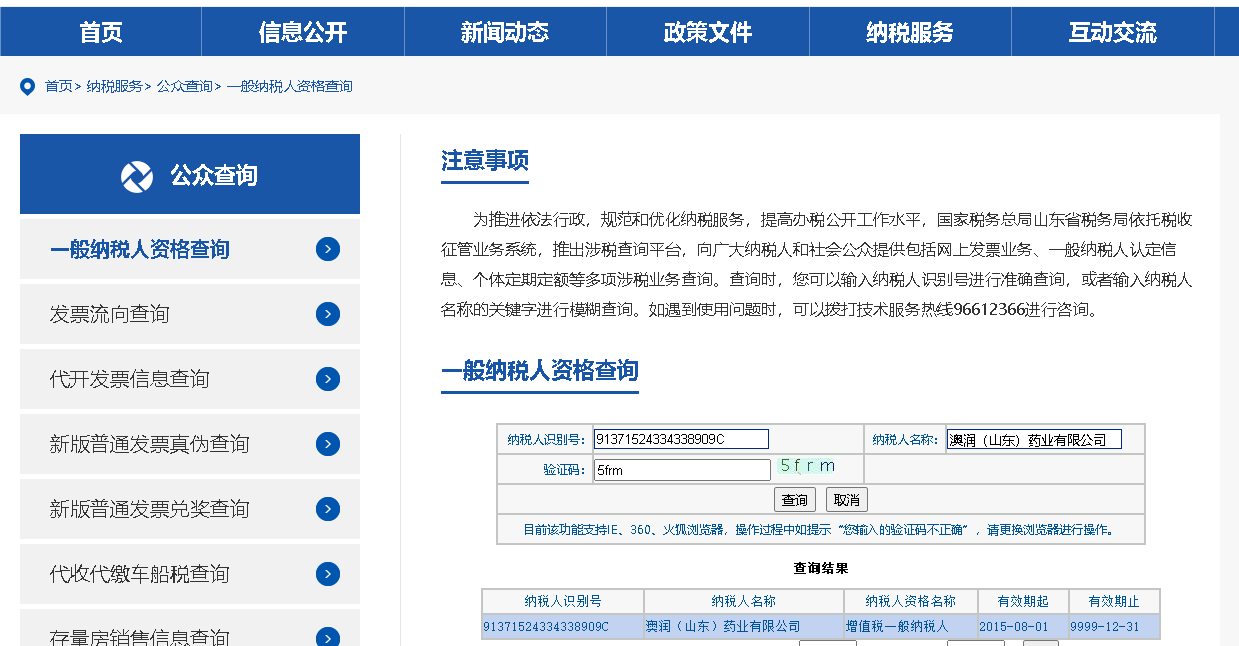
Task: Switch to 互动交流 navigation tab
Action: coord(1112,32)
